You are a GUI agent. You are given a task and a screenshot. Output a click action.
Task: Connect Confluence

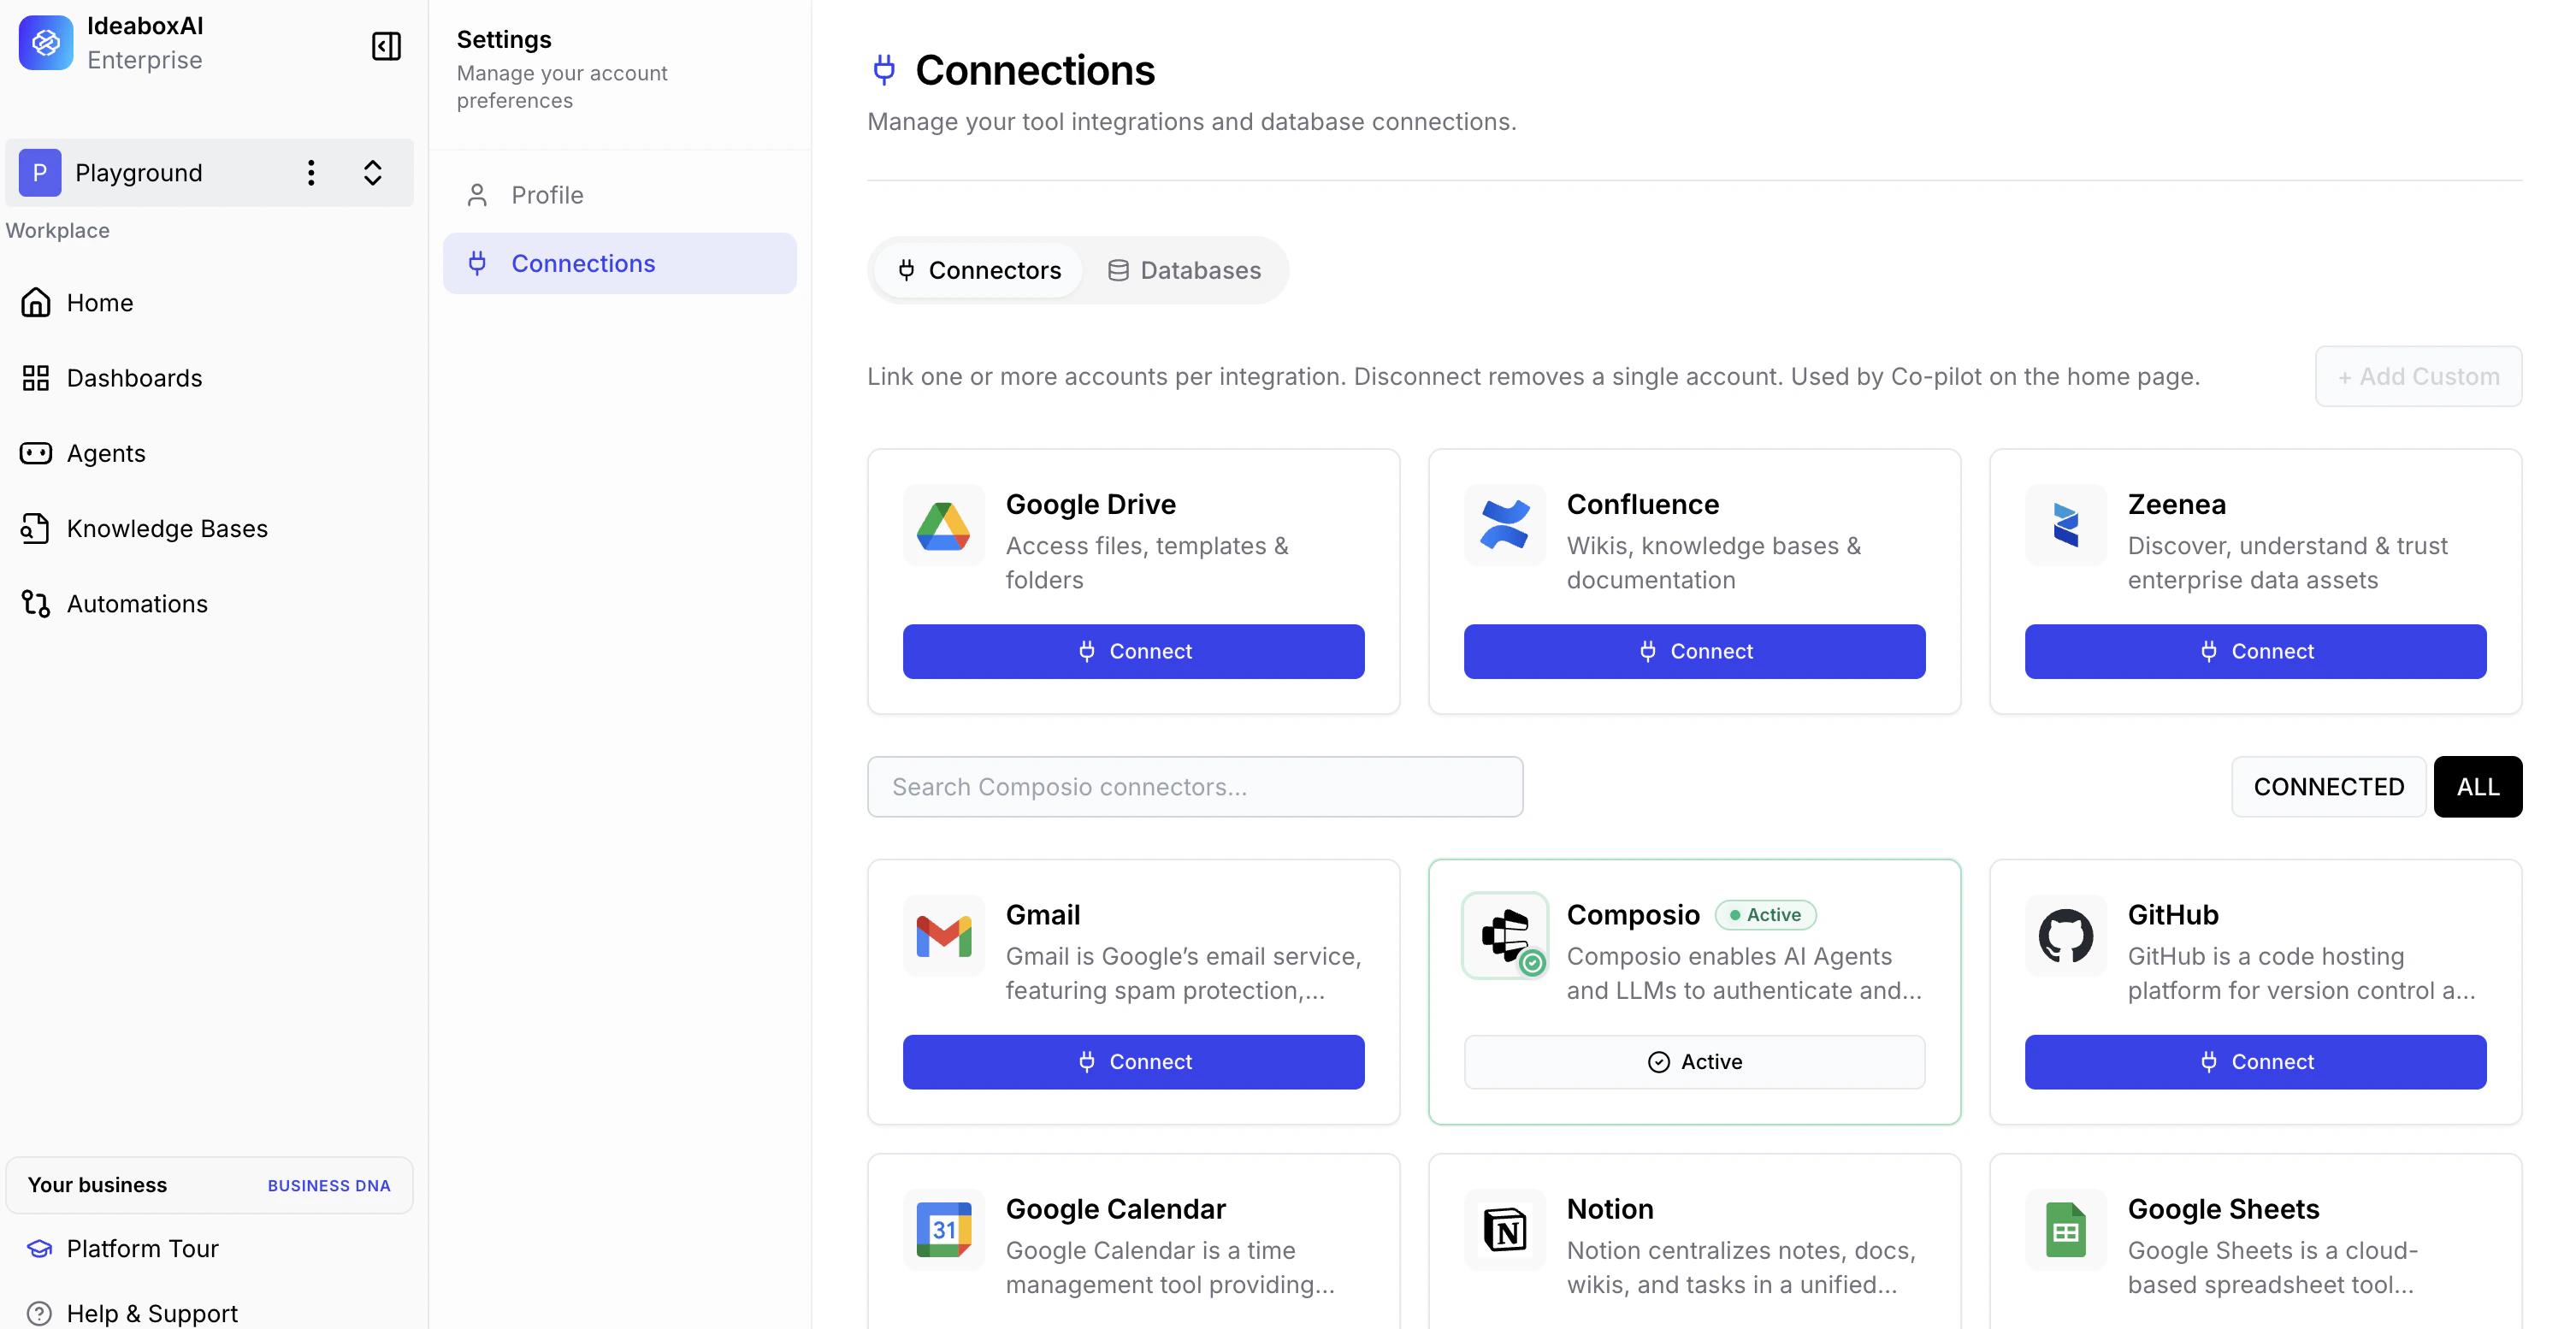coord(1694,652)
